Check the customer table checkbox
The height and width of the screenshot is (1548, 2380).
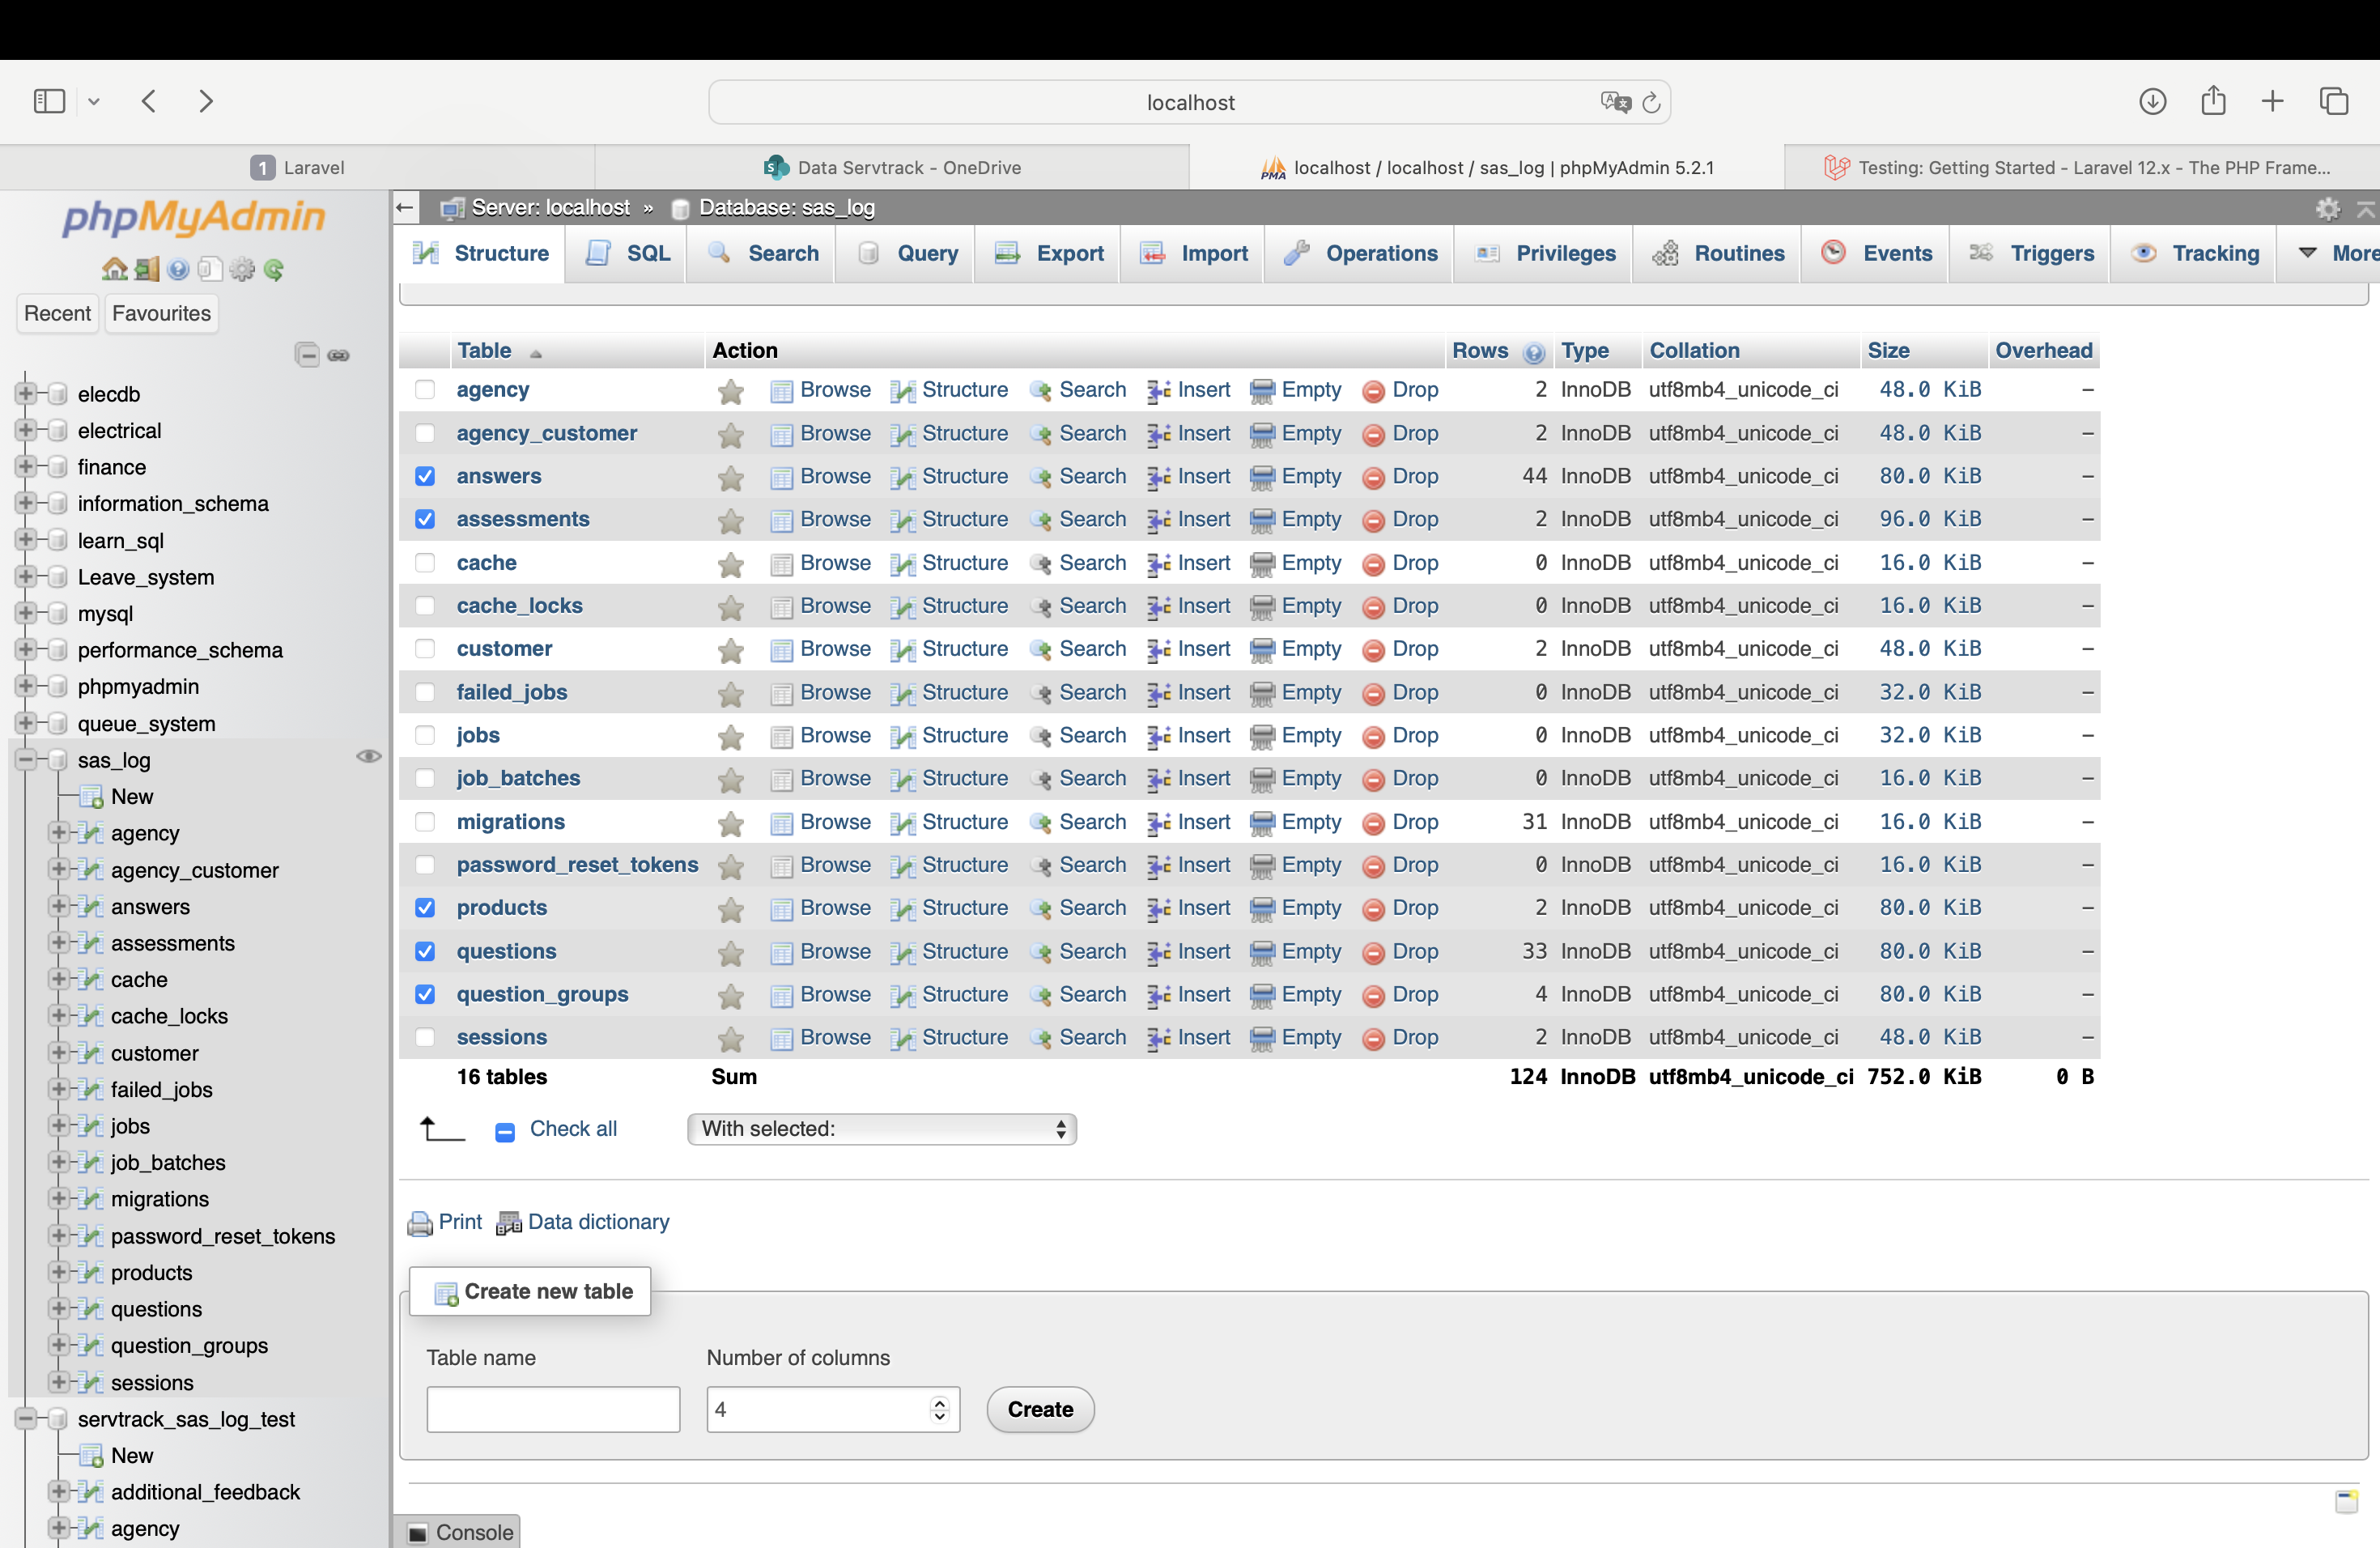(425, 649)
